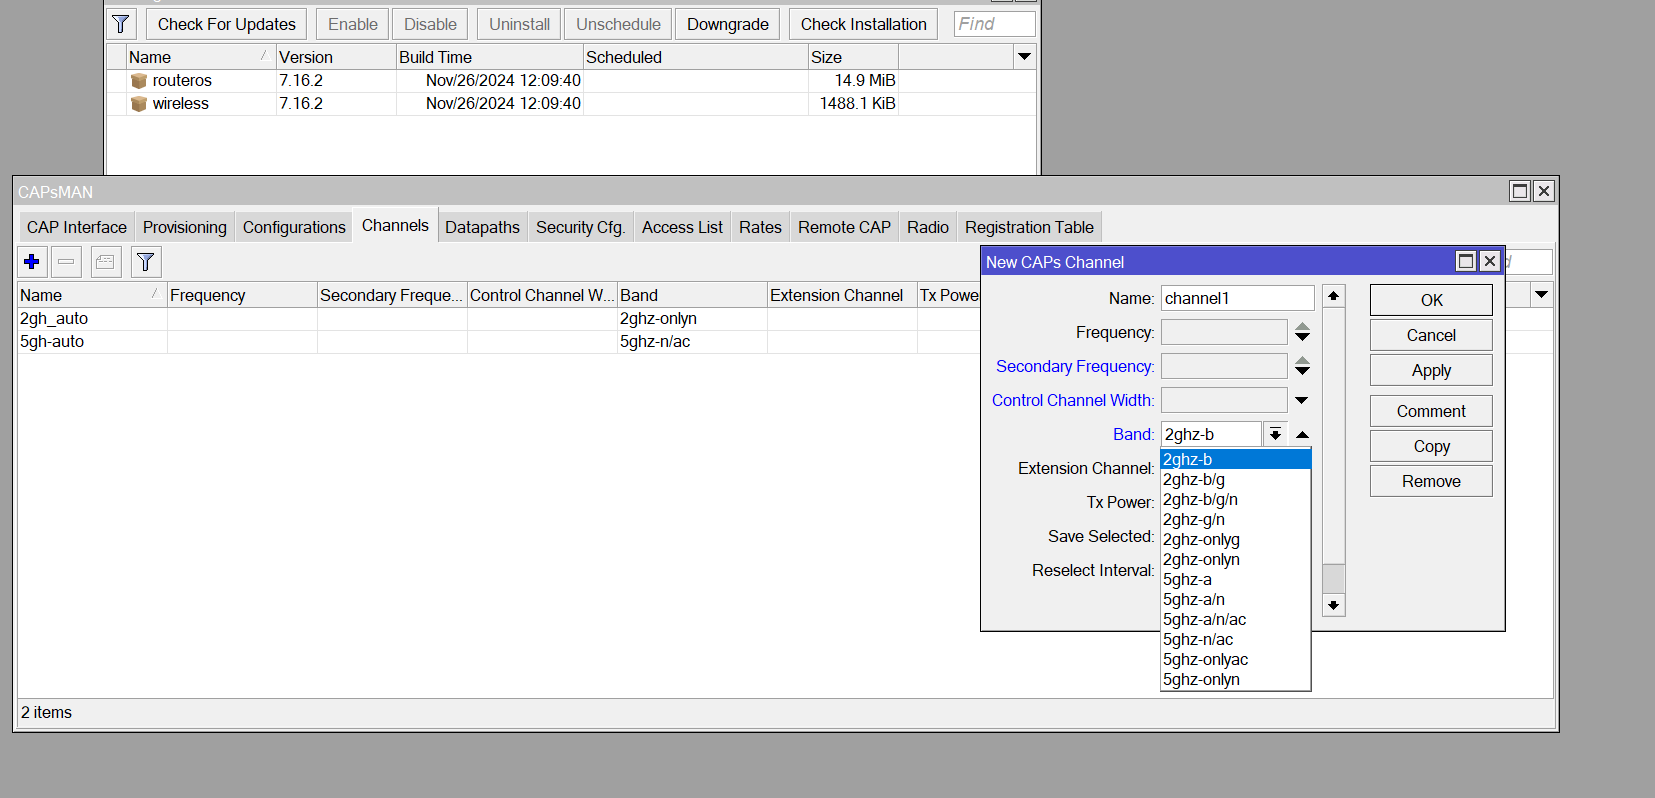Click the Band field showing 2ghz-b
The image size is (1655, 798).
coord(1212,434)
